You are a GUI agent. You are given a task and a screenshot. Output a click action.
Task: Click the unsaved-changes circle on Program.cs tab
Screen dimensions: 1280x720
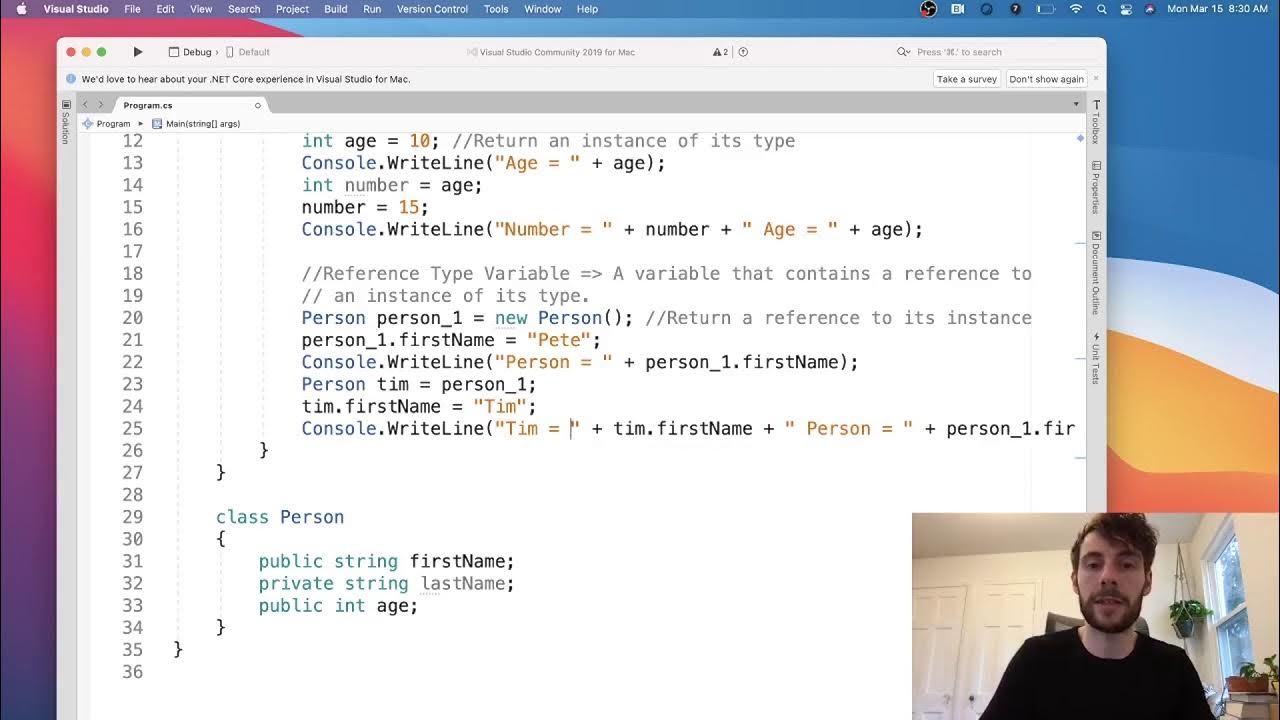pos(257,105)
